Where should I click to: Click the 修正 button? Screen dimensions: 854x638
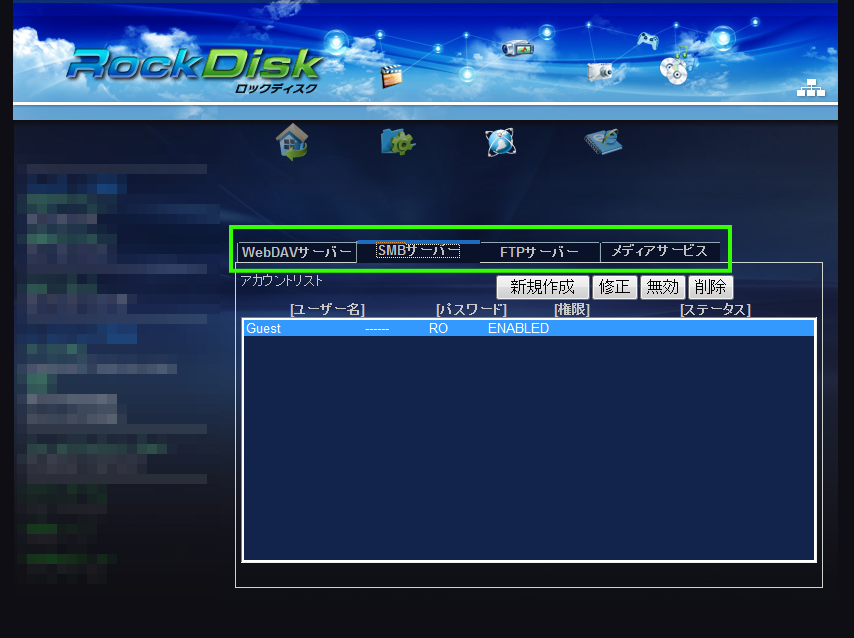click(615, 287)
